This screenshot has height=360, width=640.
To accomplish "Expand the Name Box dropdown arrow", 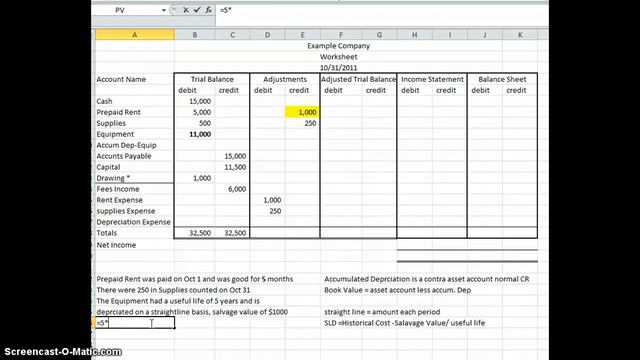I will click(x=164, y=10).
